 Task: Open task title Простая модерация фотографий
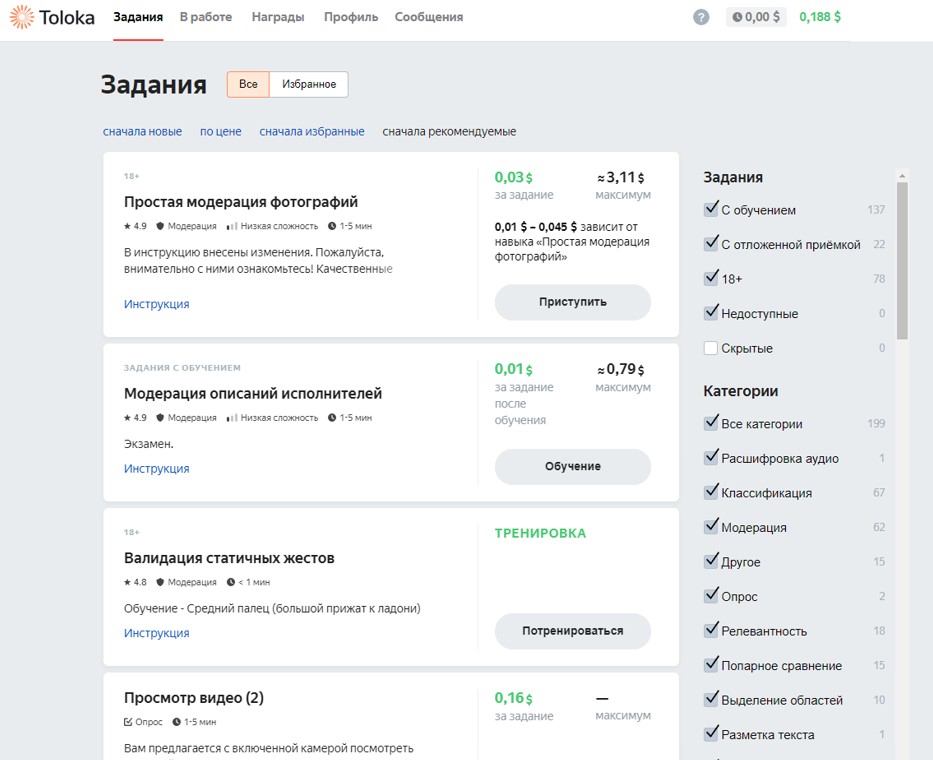point(241,202)
